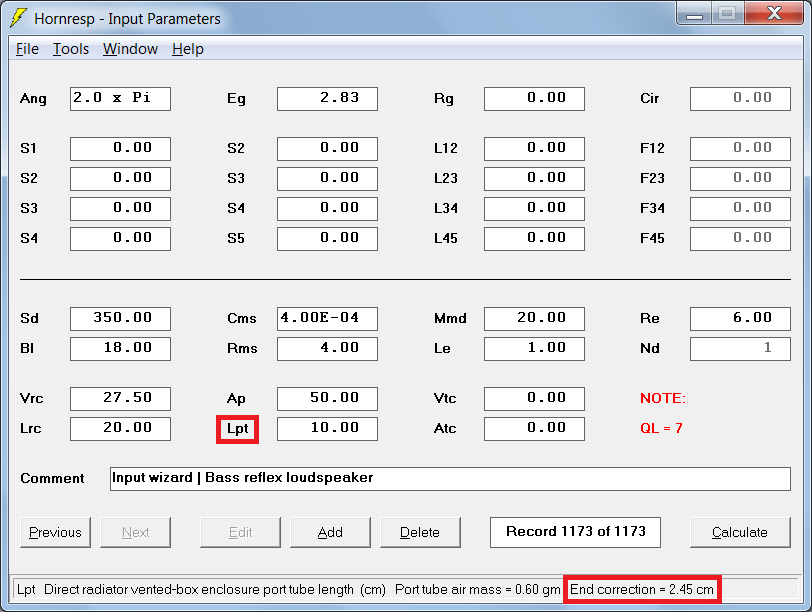The width and height of the screenshot is (812, 612).
Task: Click Port tube air mass status text
Action: coord(477,589)
